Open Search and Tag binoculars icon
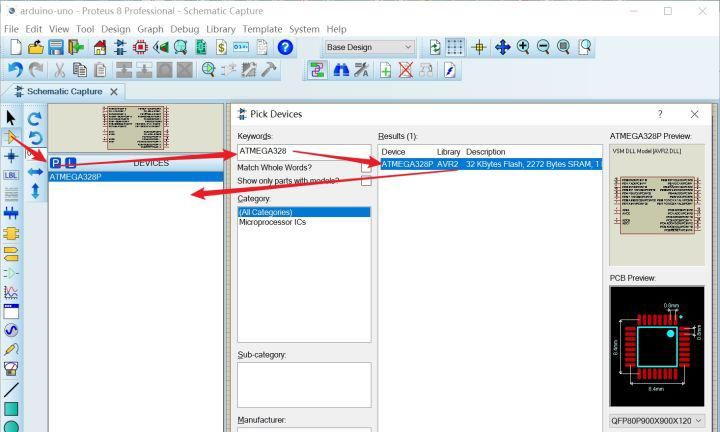The width and height of the screenshot is (720, 432). [341, 70]
